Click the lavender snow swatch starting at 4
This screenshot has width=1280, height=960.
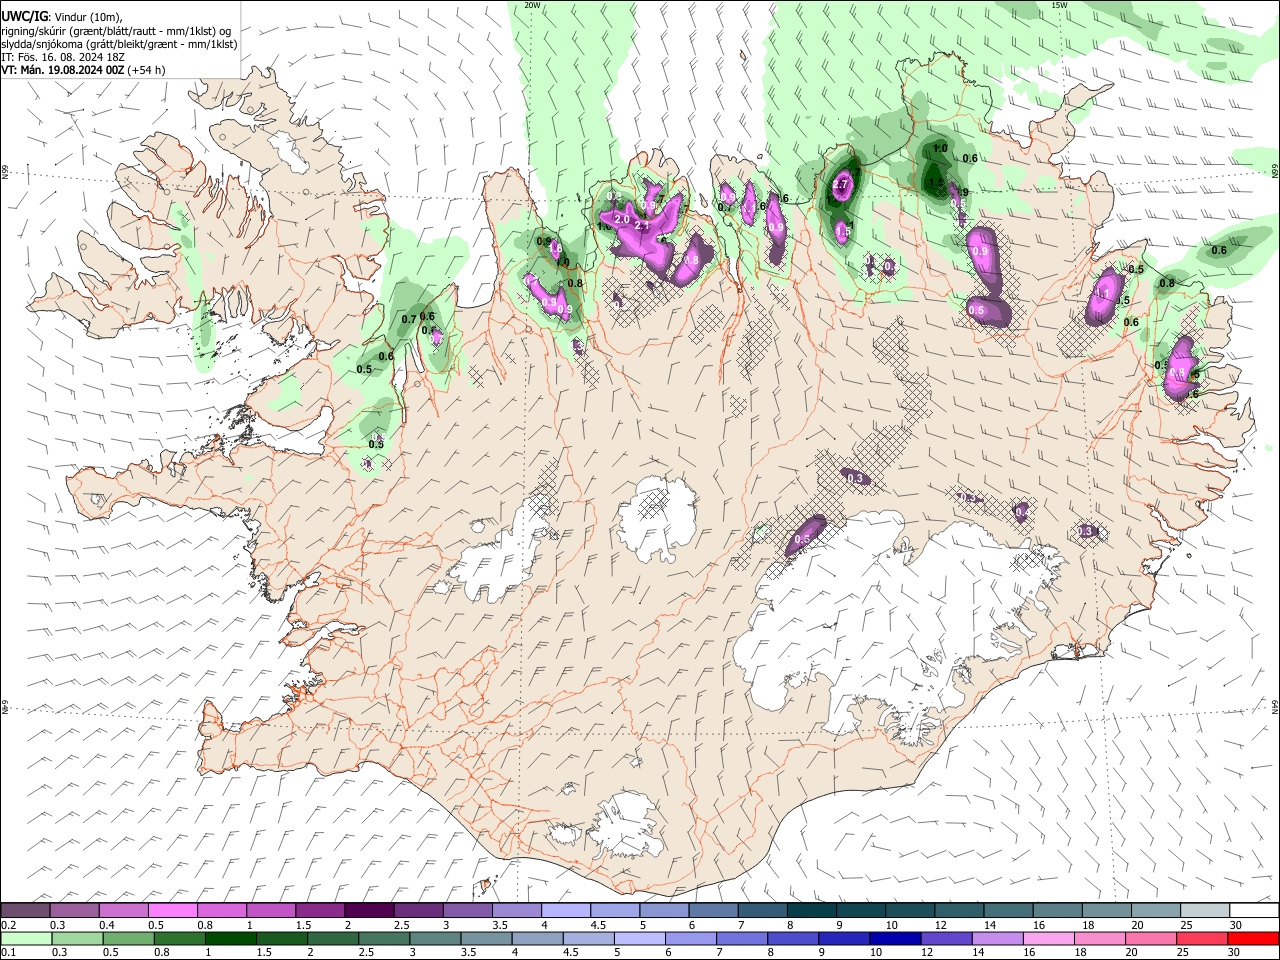[x=565, y=910]
